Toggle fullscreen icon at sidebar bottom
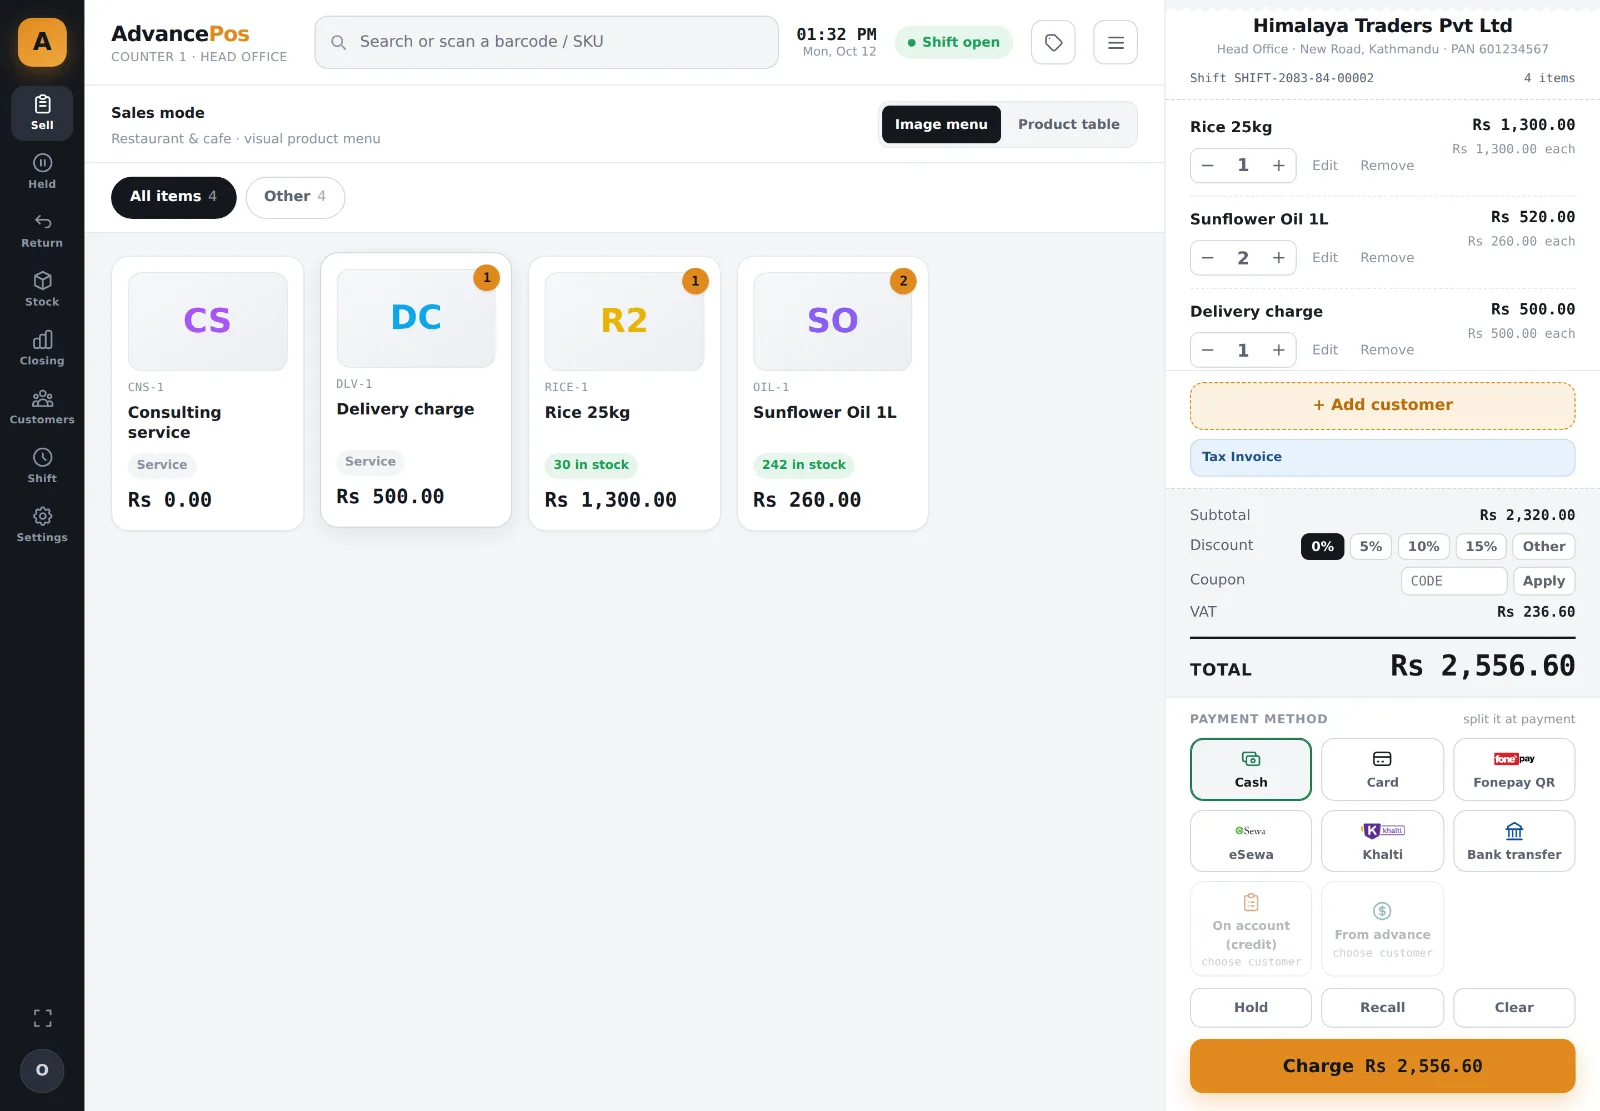Image resolution: width=1600 pixels, height=1111 pixels. (x=42, y=1018)
